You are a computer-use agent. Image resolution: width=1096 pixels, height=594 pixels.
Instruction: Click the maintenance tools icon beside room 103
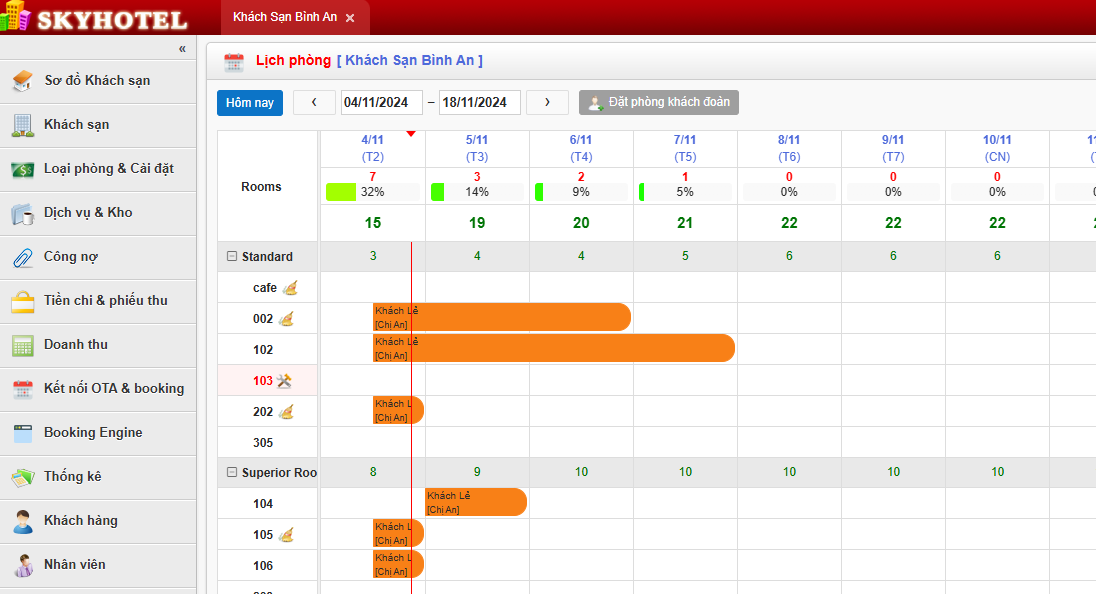pos(282,380)
